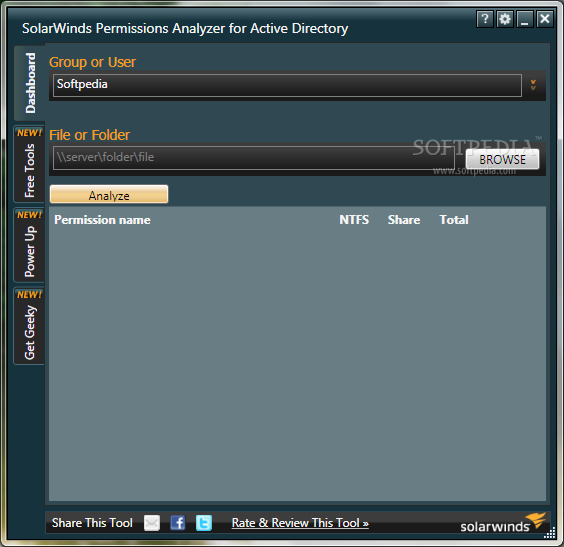This screenshot has width=564, height=547.
Task: Focus the Group or User input field
Action: pyautogui.click(x=287, y=85)
